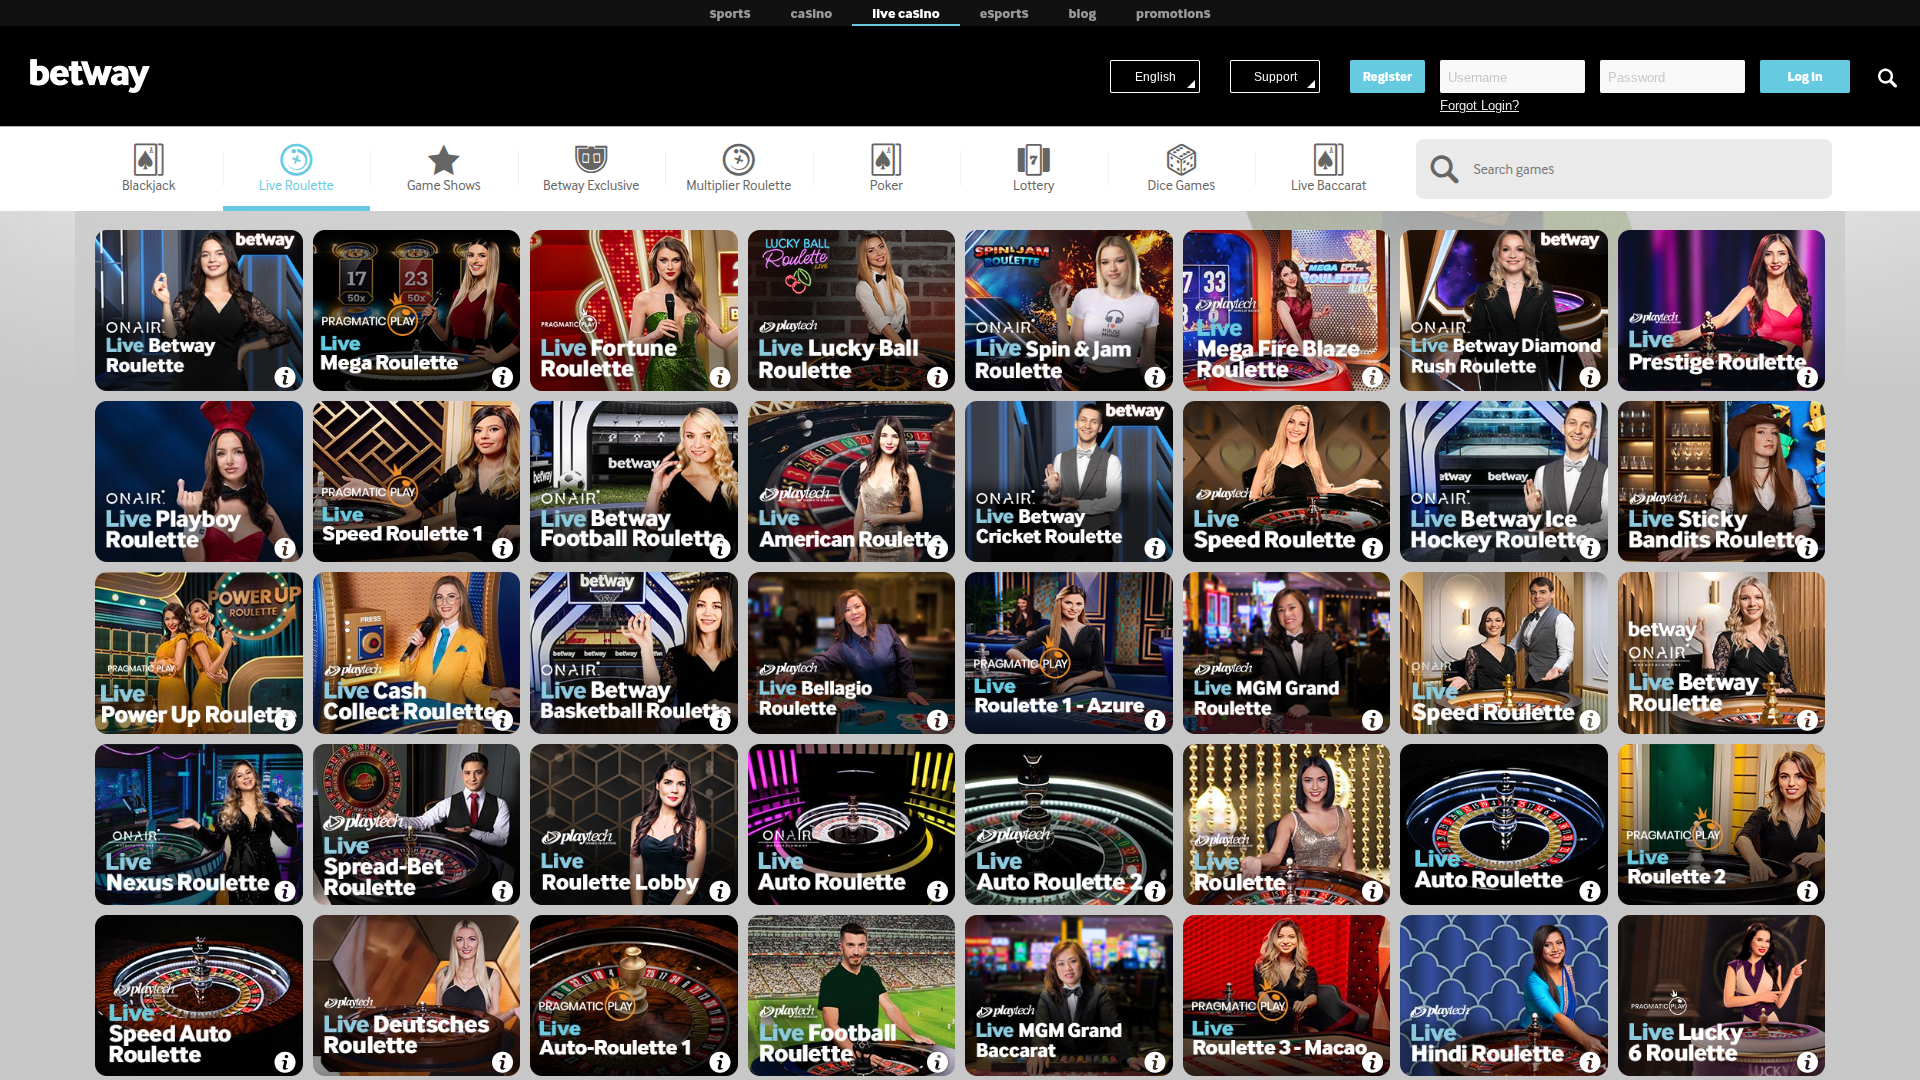Open the Dice Games category icon
Screen dimensions: 1920x1080
tap(1181, 160)
